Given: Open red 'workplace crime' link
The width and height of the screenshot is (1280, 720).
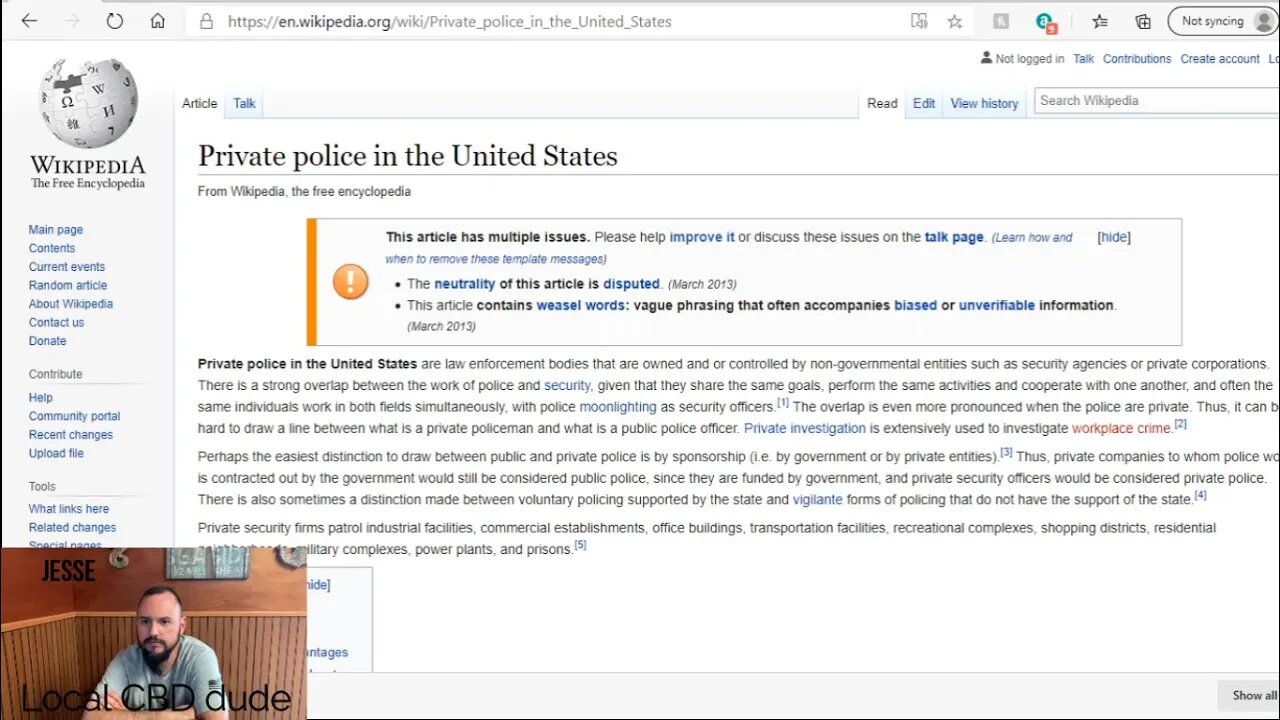Looking at the screenshot, I should click(1121, 428).
